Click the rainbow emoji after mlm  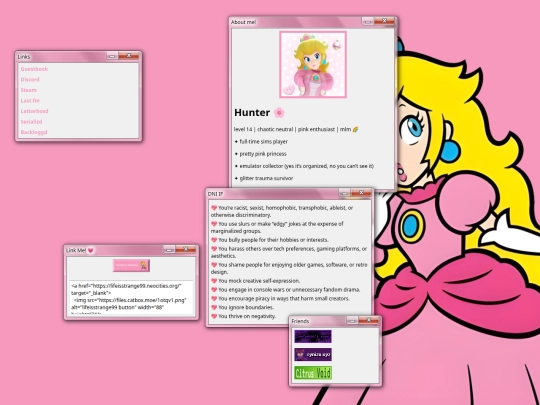(x=355, y=129)
